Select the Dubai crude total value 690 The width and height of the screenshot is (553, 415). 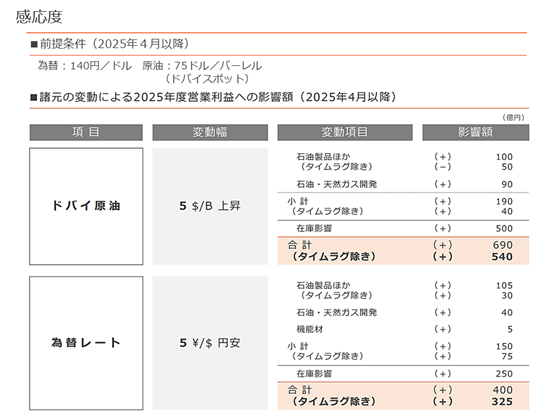click(x=503, y=245)
